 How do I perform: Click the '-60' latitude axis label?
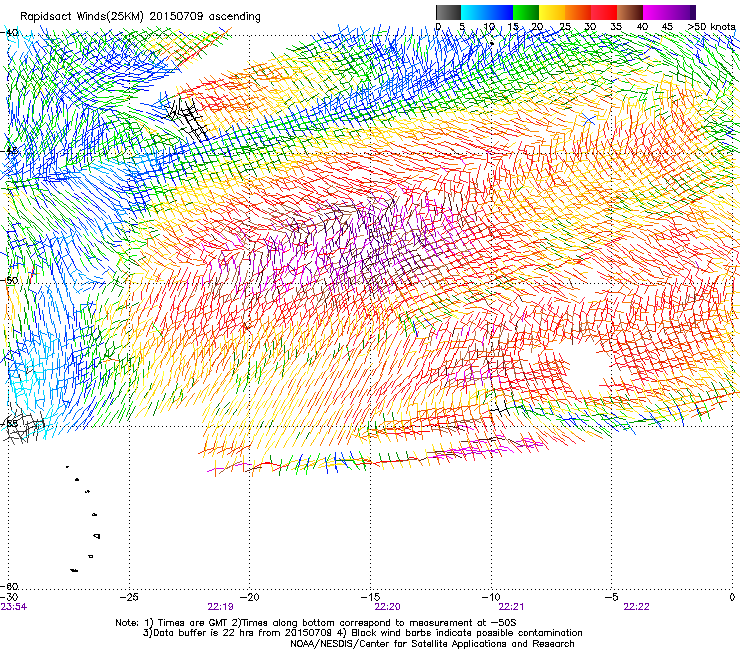point(10,586)
